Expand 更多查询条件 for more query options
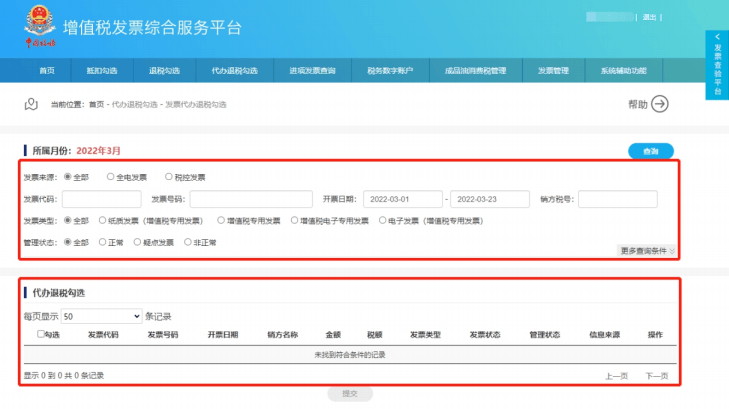Image resolution: width=729 pixels, height=409 pixels. point(648,250)
